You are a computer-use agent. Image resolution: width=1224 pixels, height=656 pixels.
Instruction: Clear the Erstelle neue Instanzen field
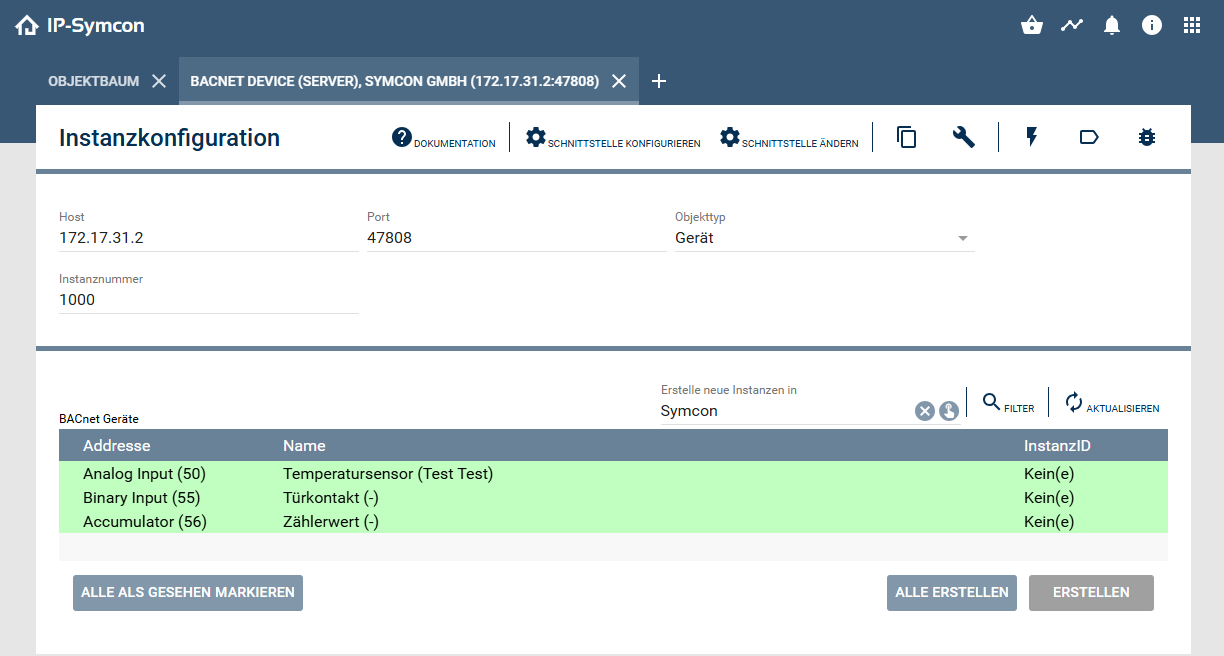(x=925, y=411)
